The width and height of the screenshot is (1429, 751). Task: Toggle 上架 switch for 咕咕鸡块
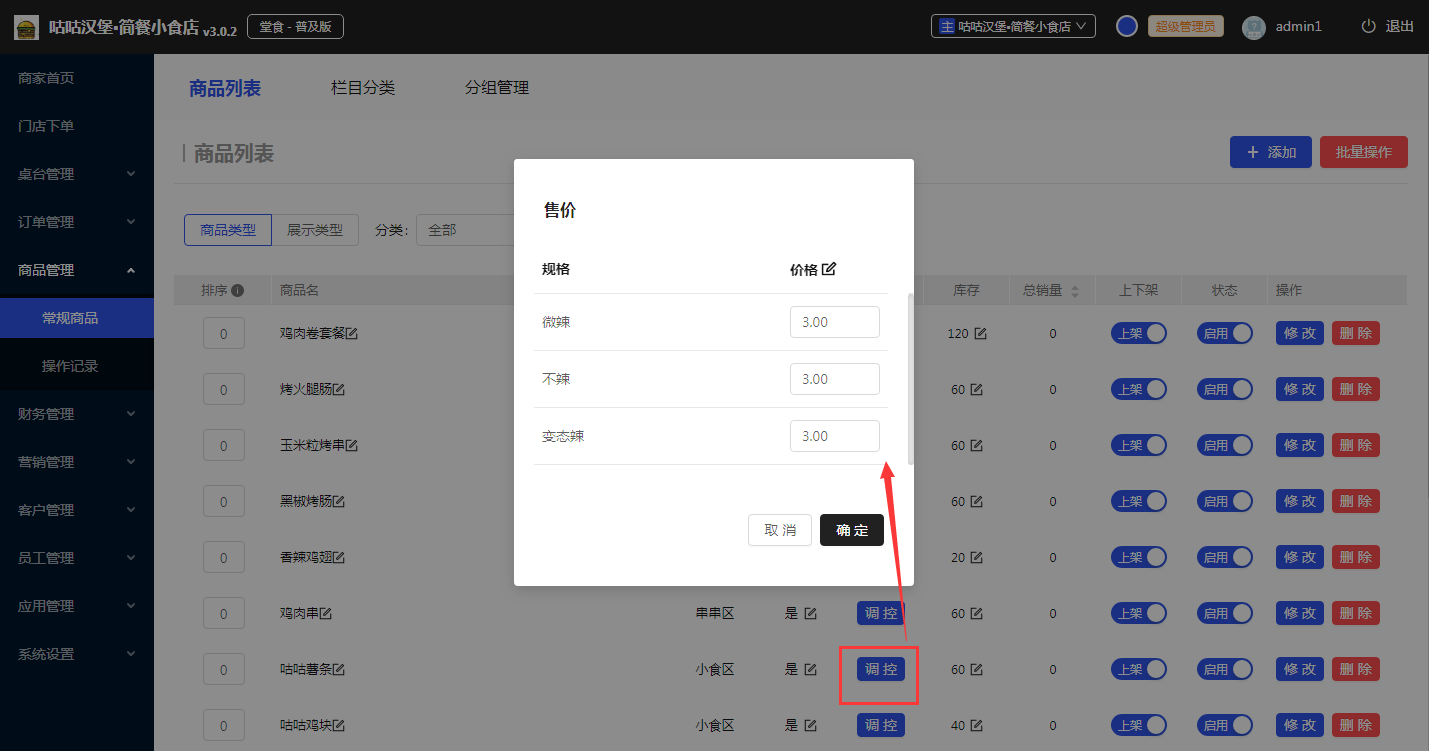coord(1139,726)
